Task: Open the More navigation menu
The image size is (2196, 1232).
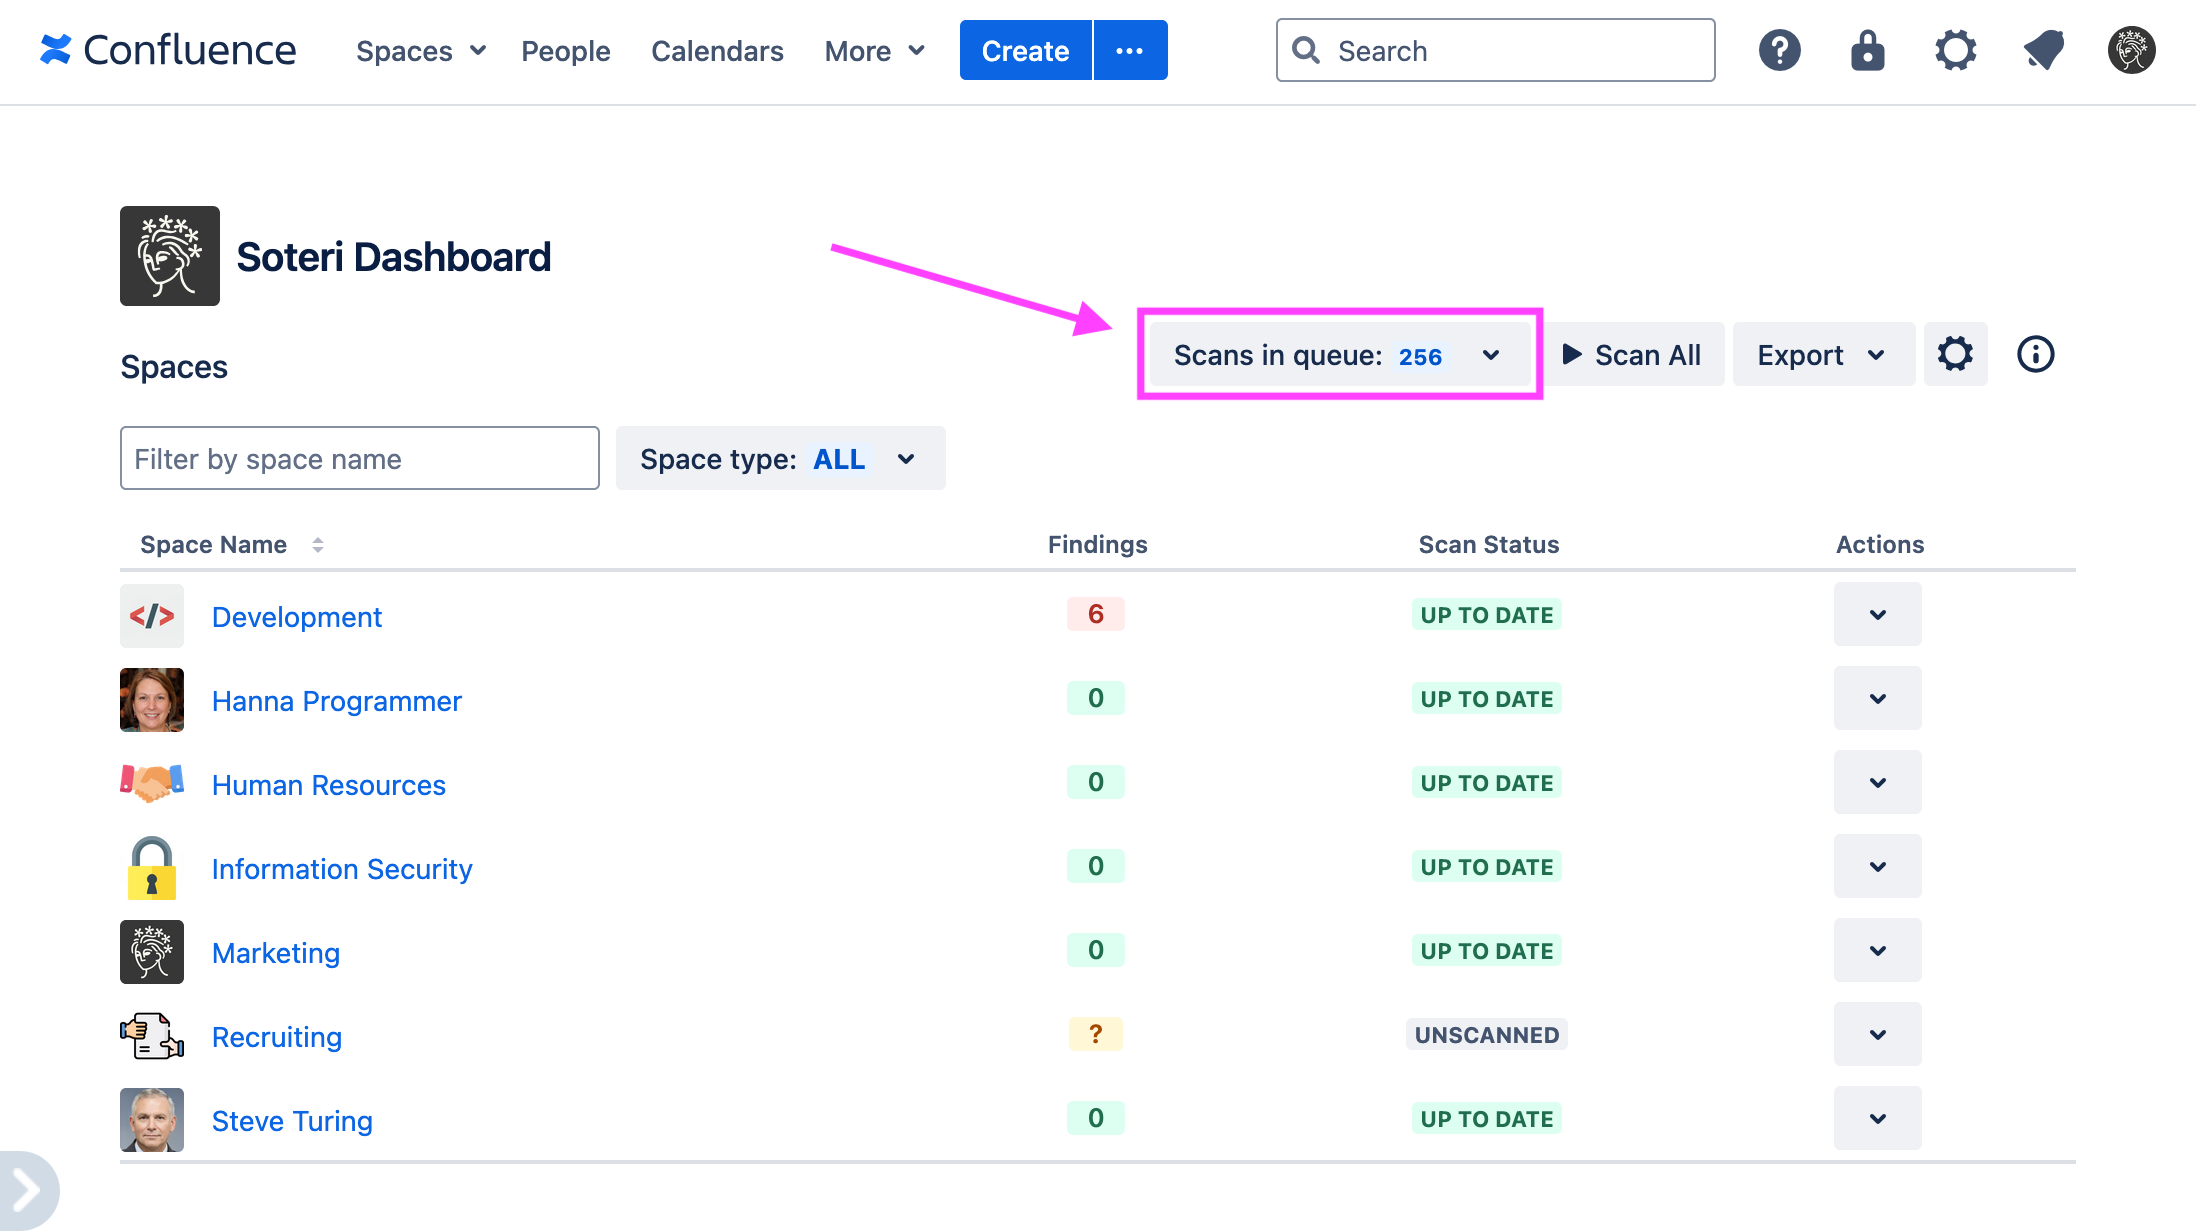Action: pyautogui.click(x=873, y=50)
